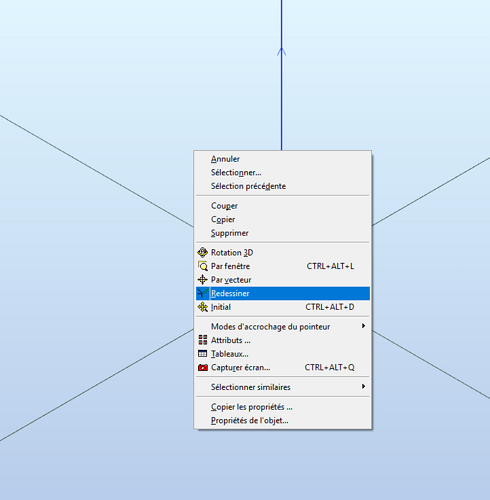490x500 pixels.
Task: Select Copier in the context menu
Action: pos(283,219)
